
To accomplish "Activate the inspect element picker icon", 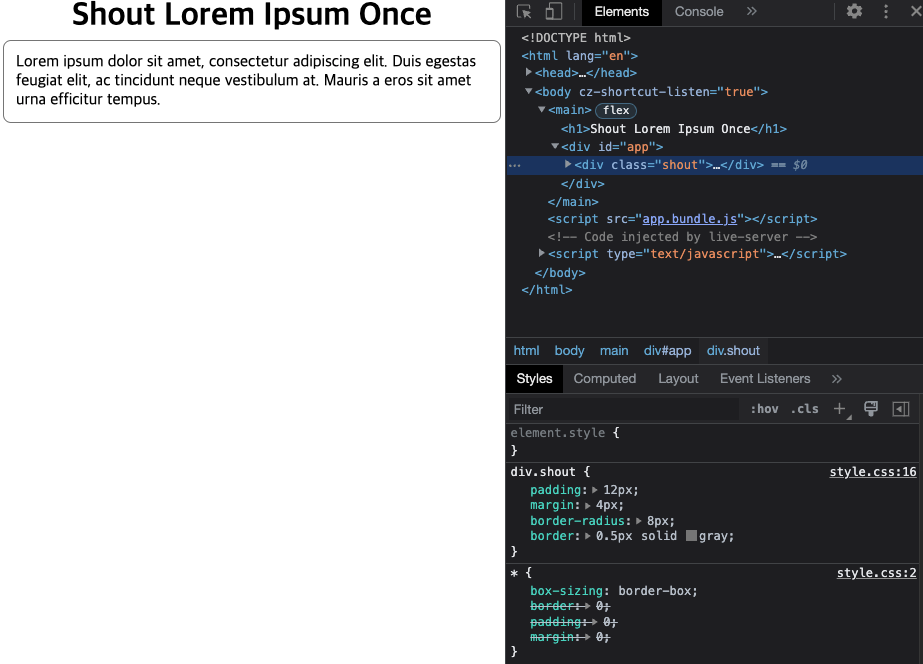I will (x=523, y=11).
